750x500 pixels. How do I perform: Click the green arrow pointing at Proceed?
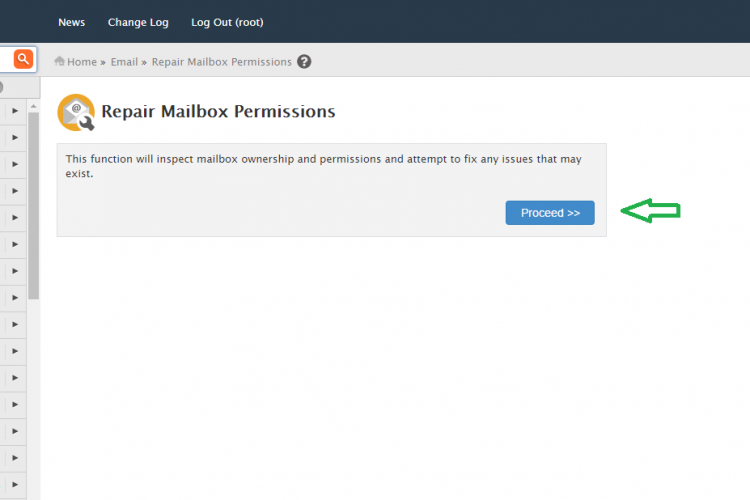point(651,211)
